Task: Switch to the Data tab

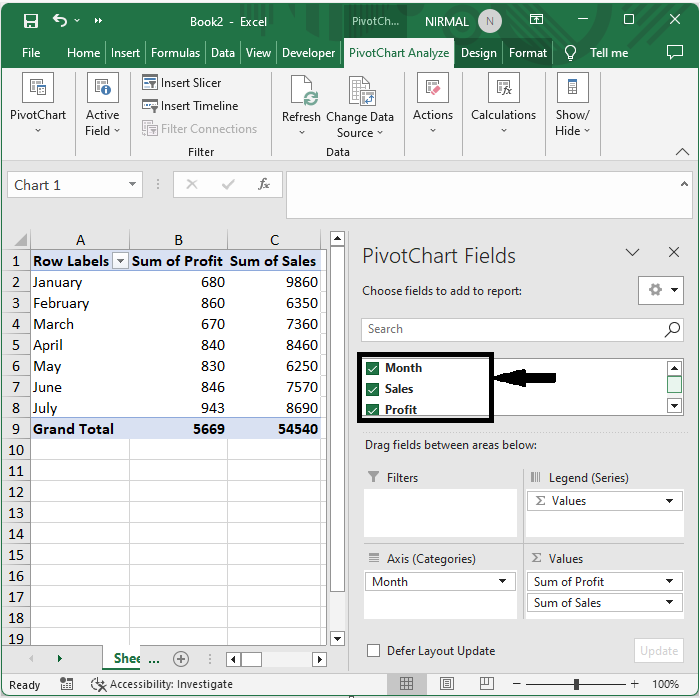Action: point(223,53)
